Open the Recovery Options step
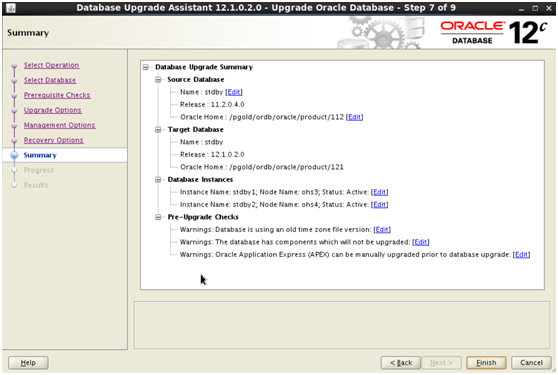Viewport: 558px width, 375px height. (53, 140)
